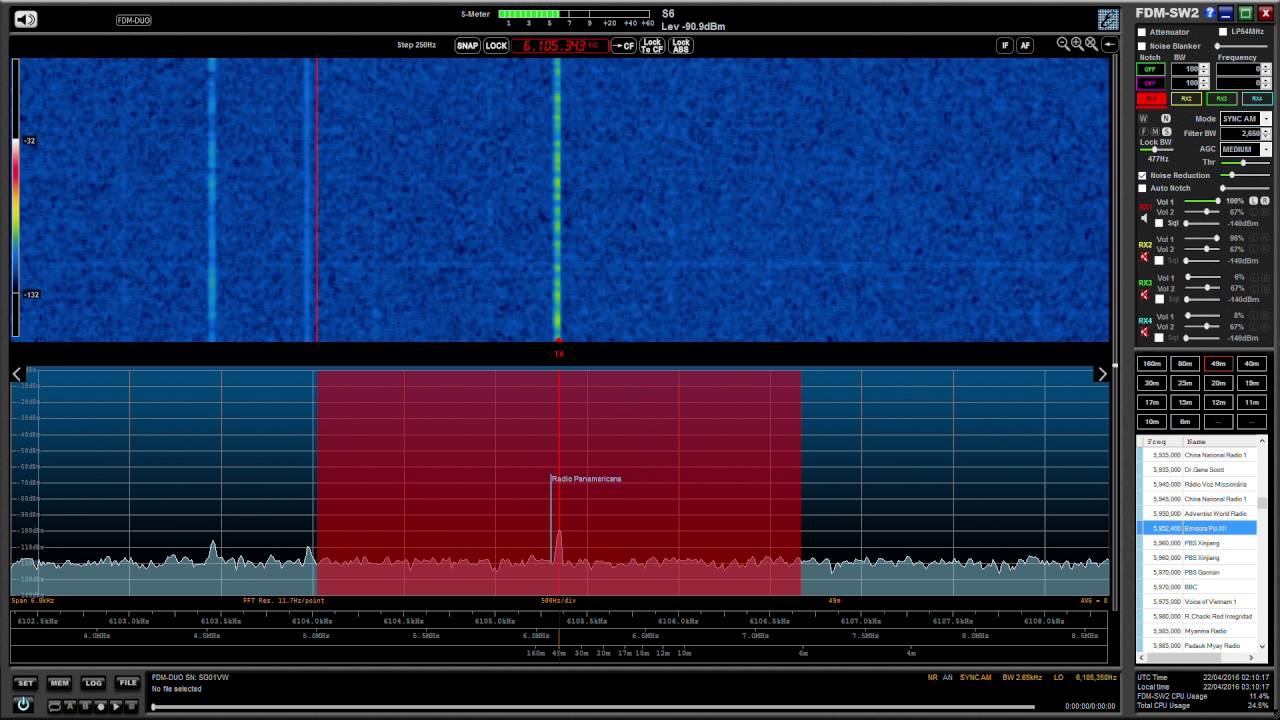Click the SNAP button
Viewport: 1280px width, 720px height.
pyautogui.click(x=467, y=45)
